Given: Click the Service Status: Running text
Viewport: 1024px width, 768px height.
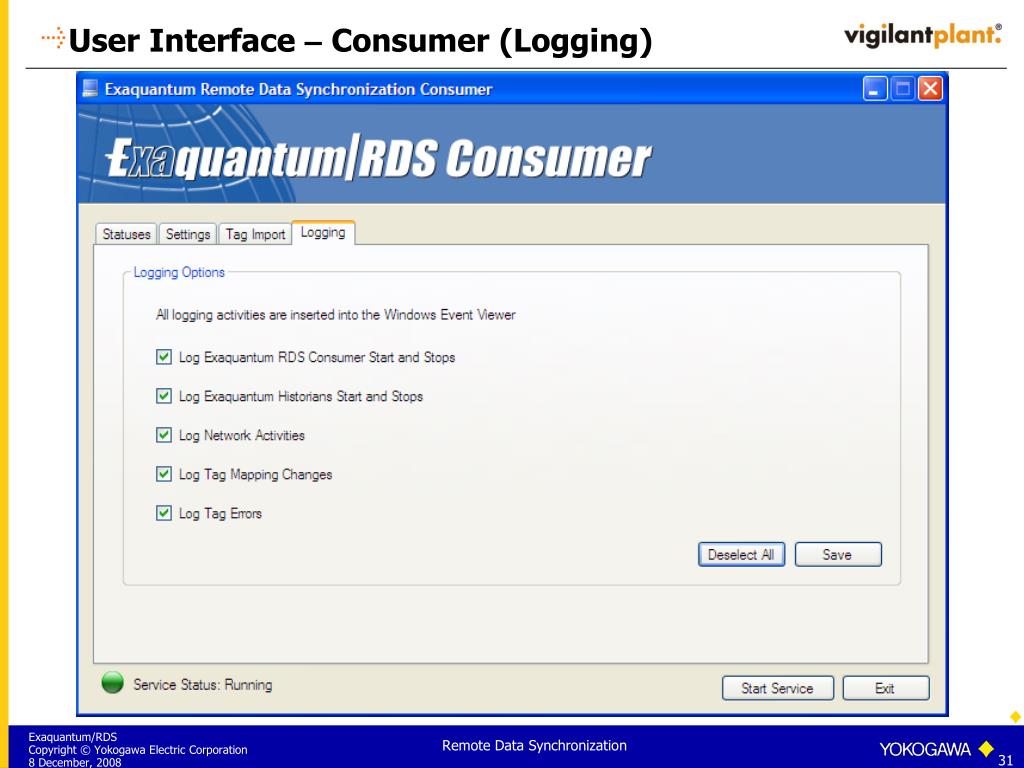Looking at the screenshot, I should point(202,685).
